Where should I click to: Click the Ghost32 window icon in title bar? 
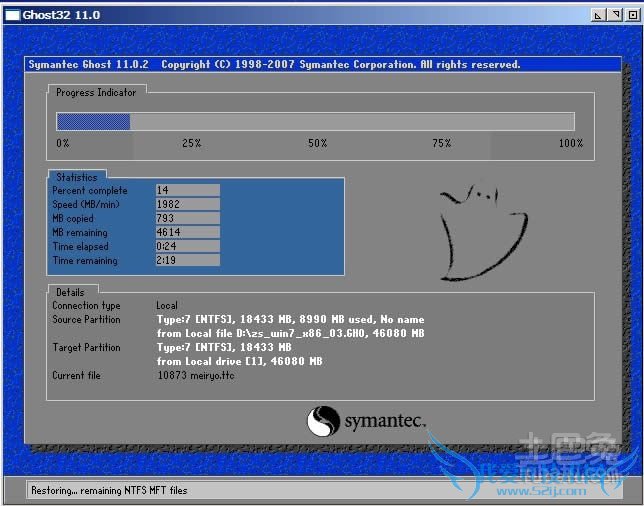(x=12, y=15)
